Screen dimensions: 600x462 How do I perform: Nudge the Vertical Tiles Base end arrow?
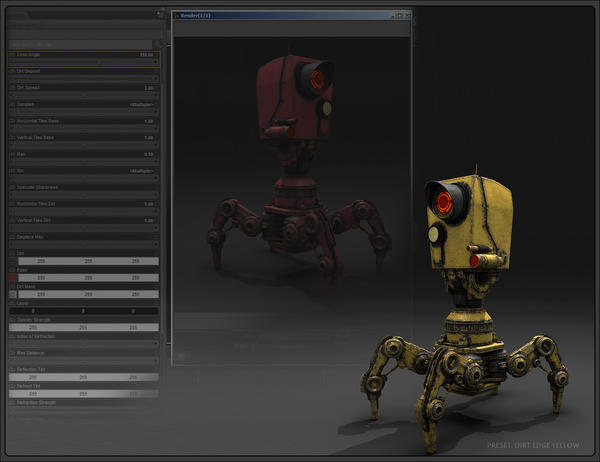point(156,145)
